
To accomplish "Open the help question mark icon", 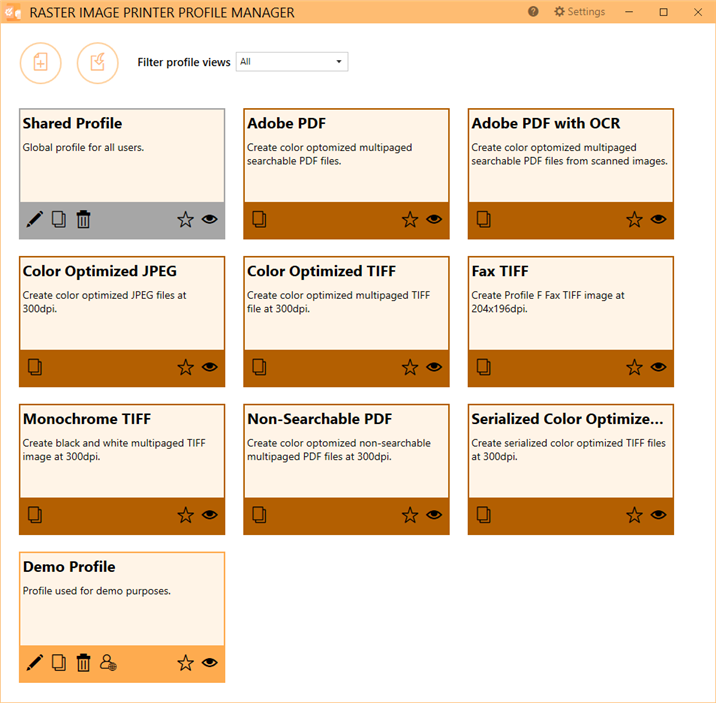I will point(533,12).
